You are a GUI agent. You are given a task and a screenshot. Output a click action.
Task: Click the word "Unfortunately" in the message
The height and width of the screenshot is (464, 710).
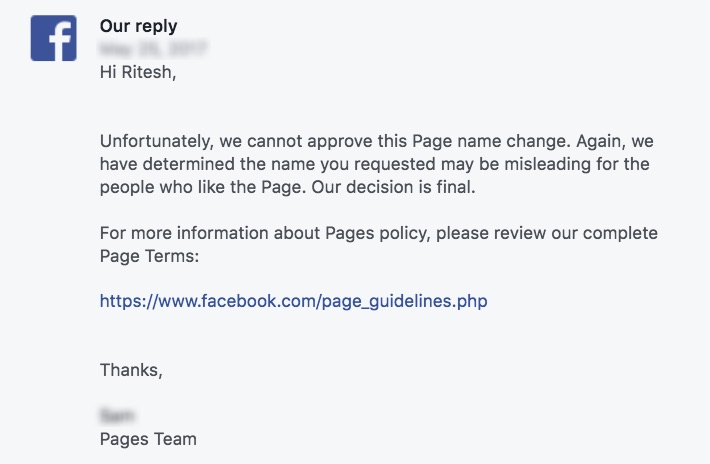(x=154, y=140)
